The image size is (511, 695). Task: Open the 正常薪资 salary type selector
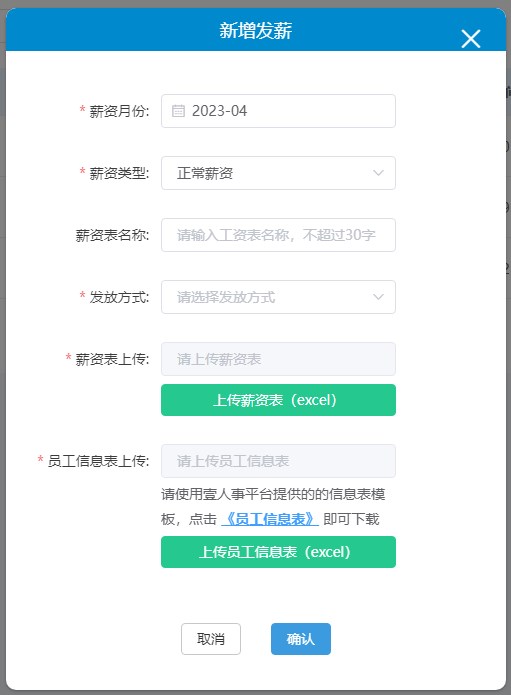[x=278, y=173]
